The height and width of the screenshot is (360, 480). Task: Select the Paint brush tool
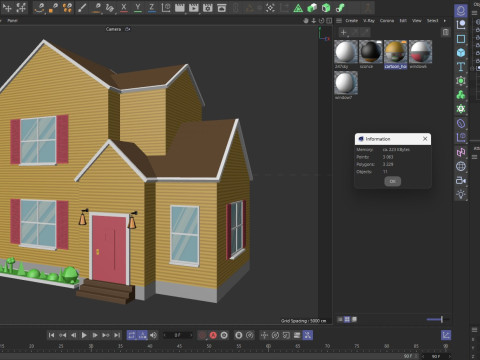click(82, 7)
